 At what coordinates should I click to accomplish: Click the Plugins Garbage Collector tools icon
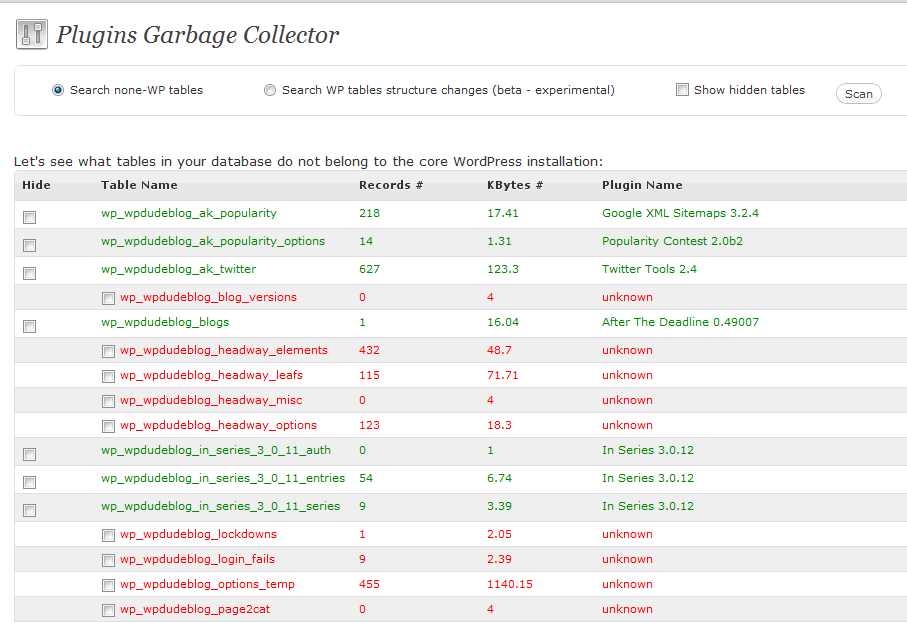click(x=32, y=34)
